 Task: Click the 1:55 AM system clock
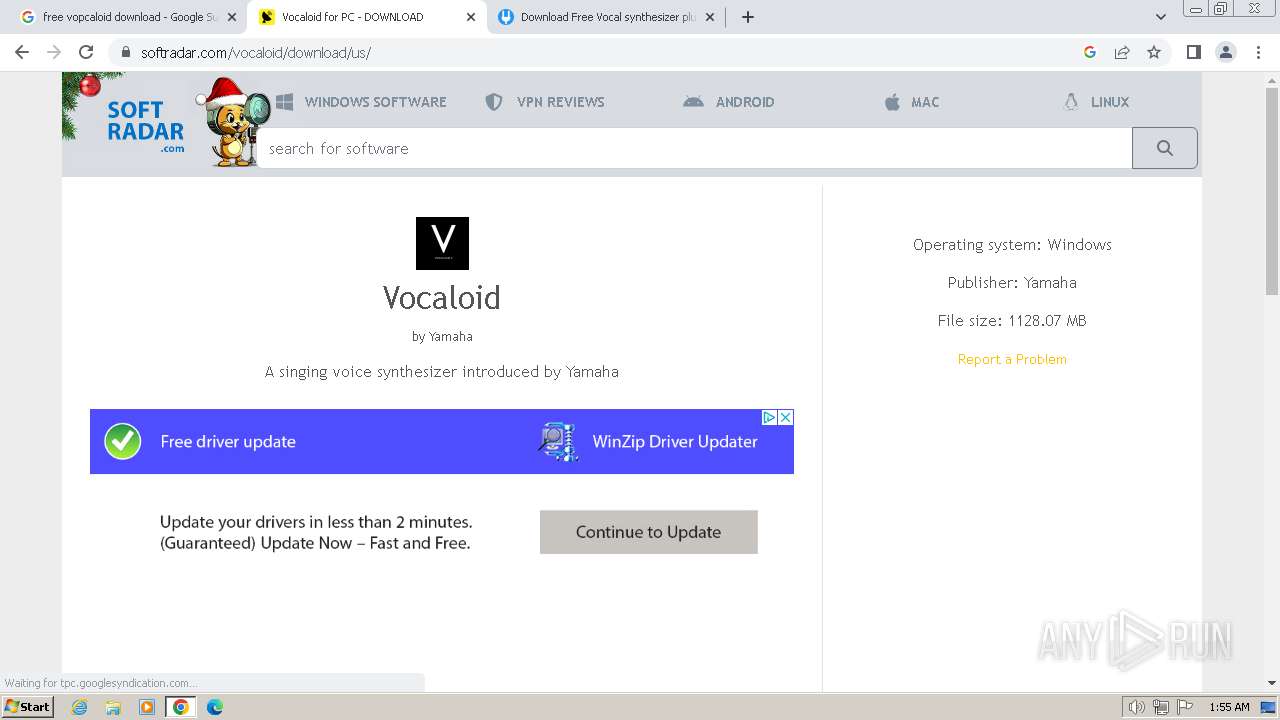pyautogui.click(x=1229, y=707)
